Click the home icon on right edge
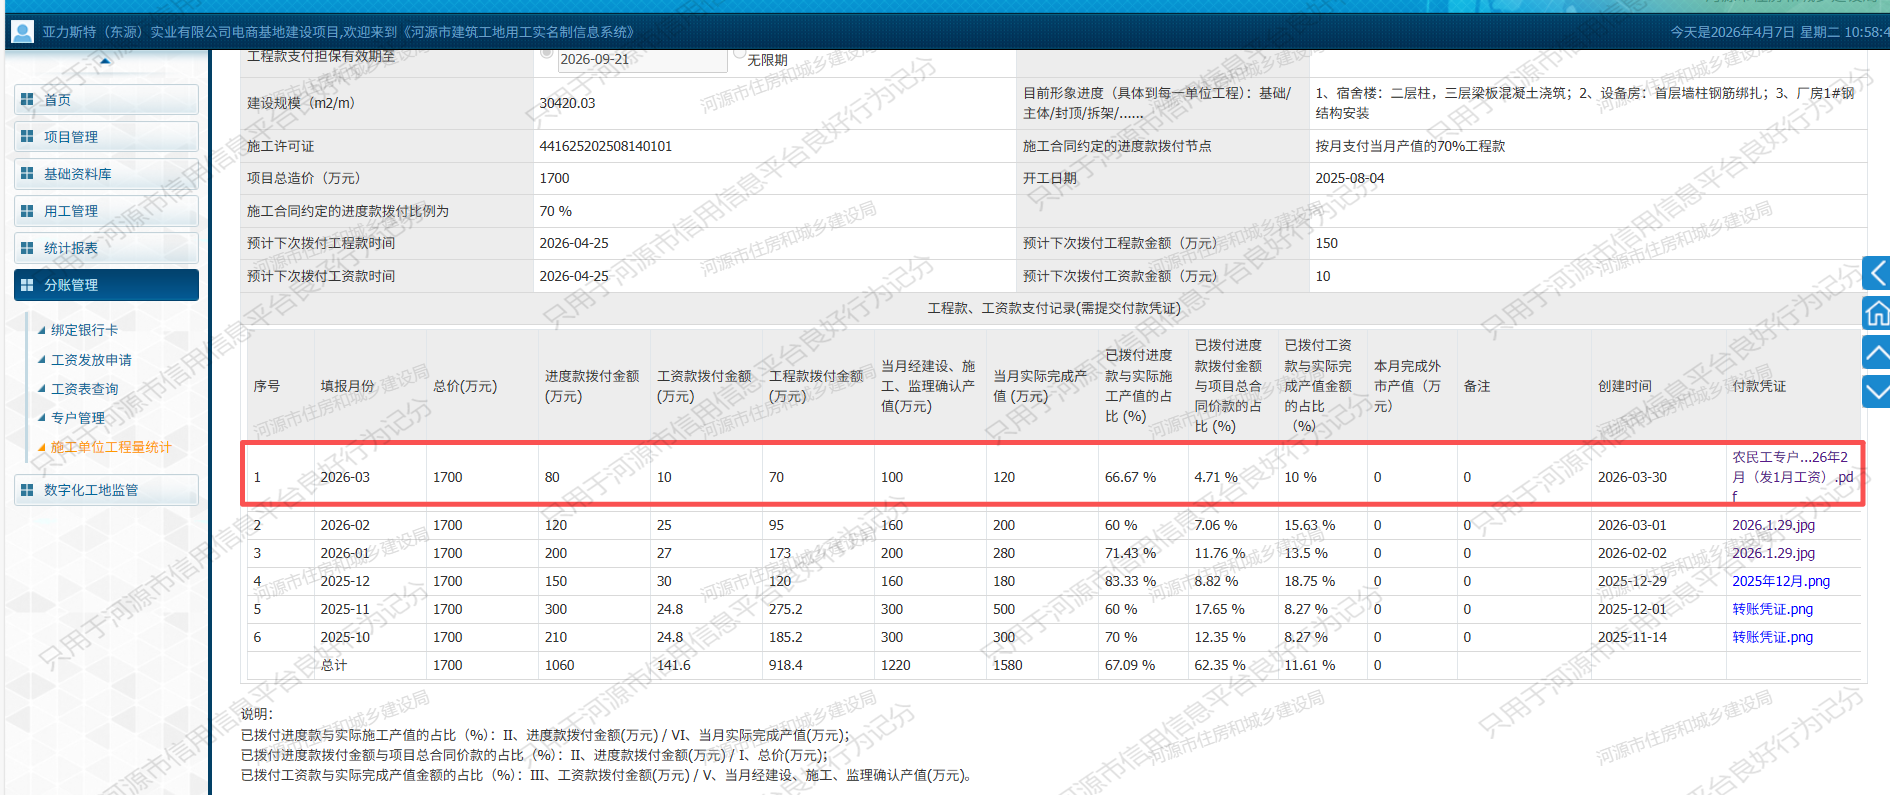 [x=1877, y=313]
